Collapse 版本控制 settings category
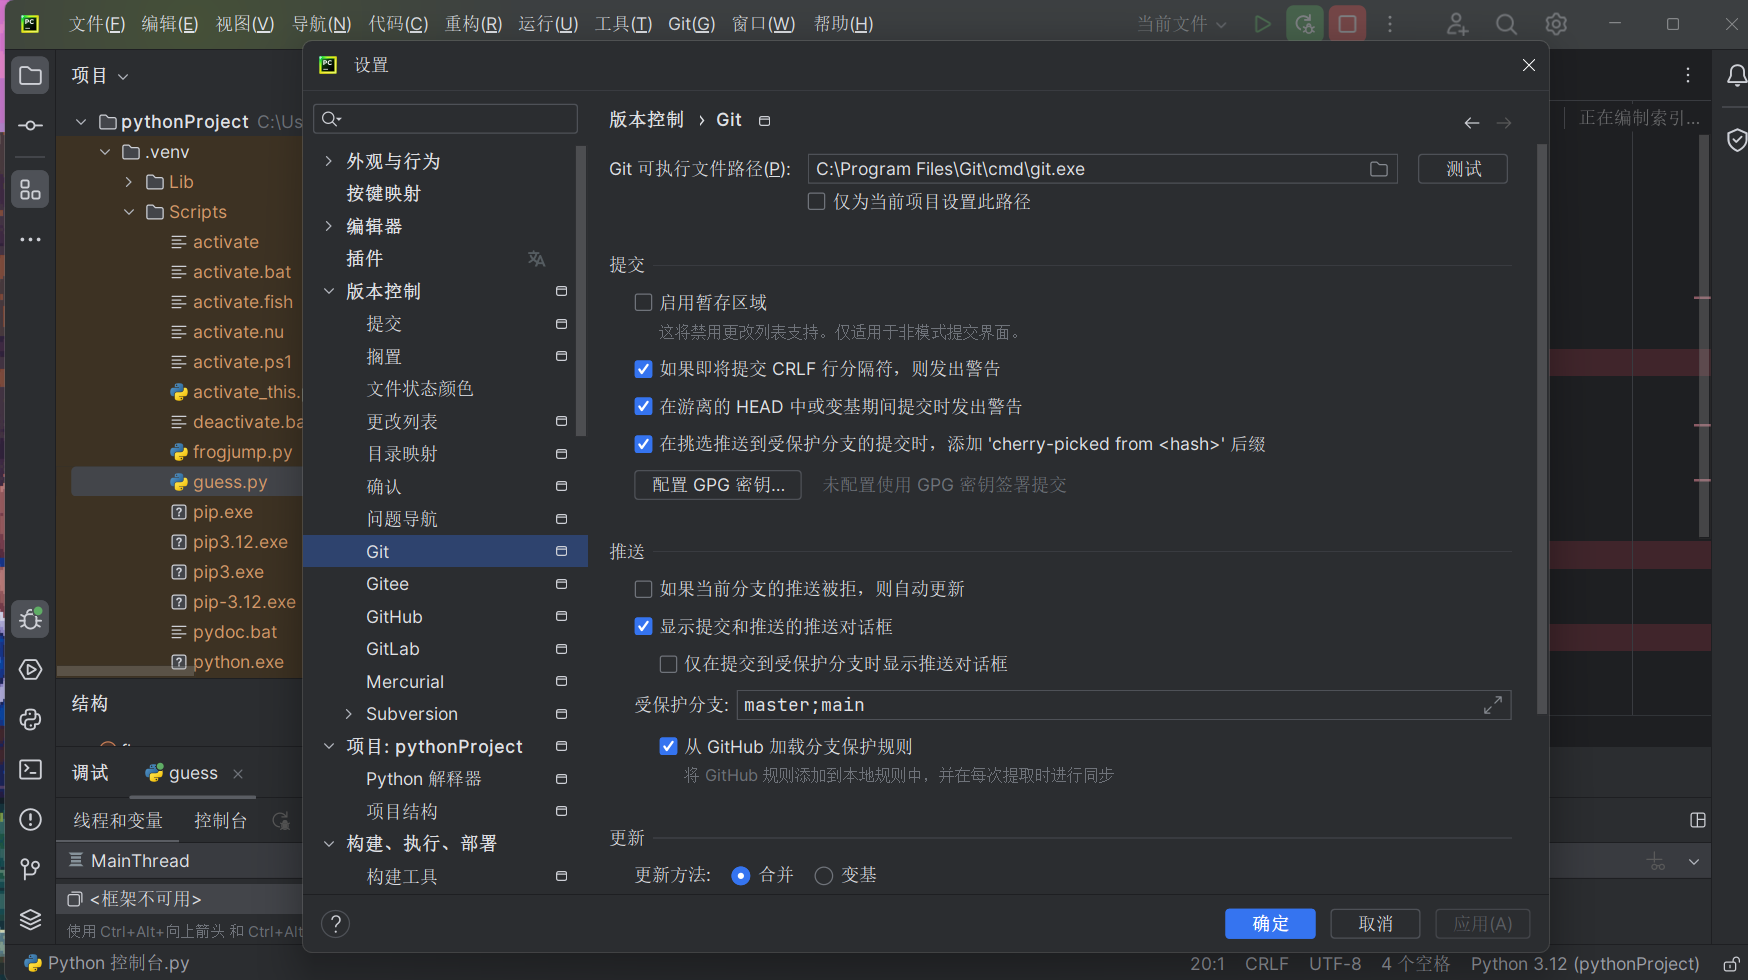1748x980 pixels. (329, 291)
